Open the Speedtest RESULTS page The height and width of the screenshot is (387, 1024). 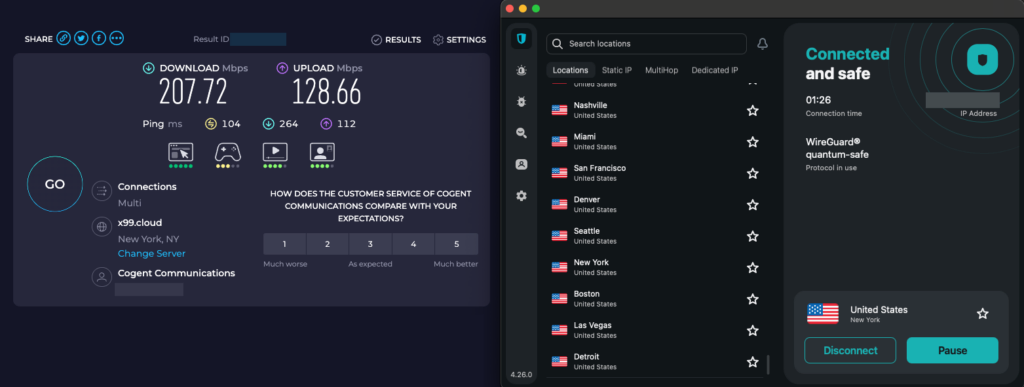396,40
